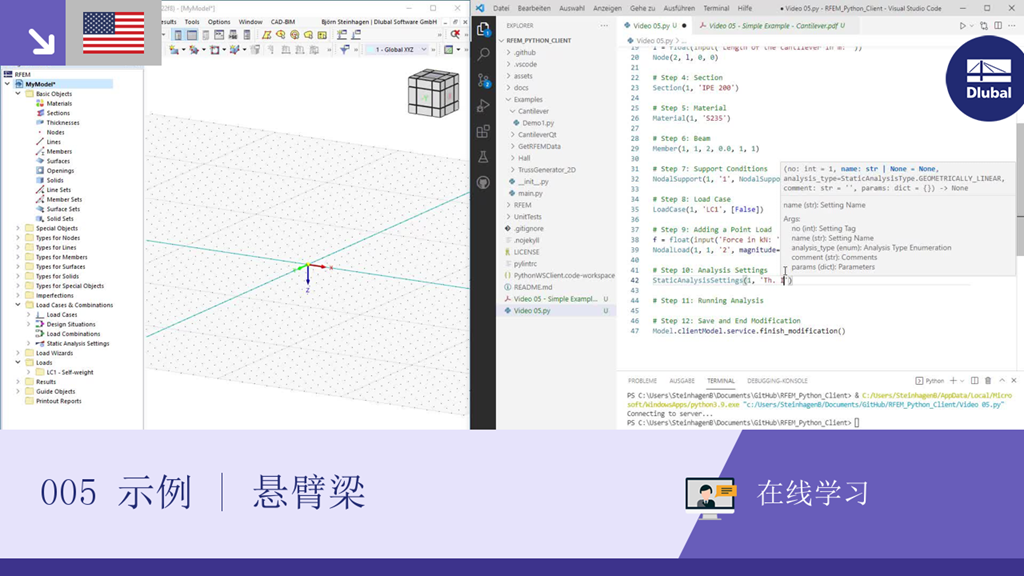Screen dimensions: 1024x576
Task: Select Printout Reports in navigator
Action: click(x=58, y=401)
